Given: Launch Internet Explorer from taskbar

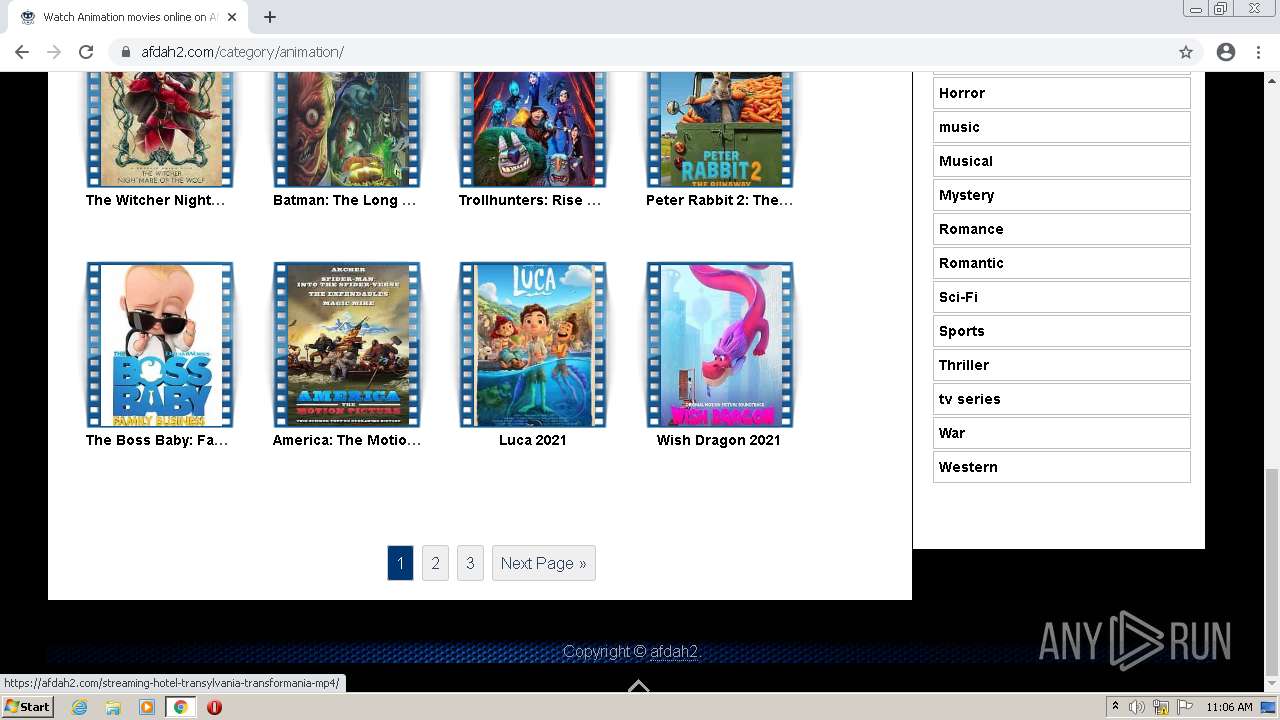Looking at the screenshot, I should [79, 707].
